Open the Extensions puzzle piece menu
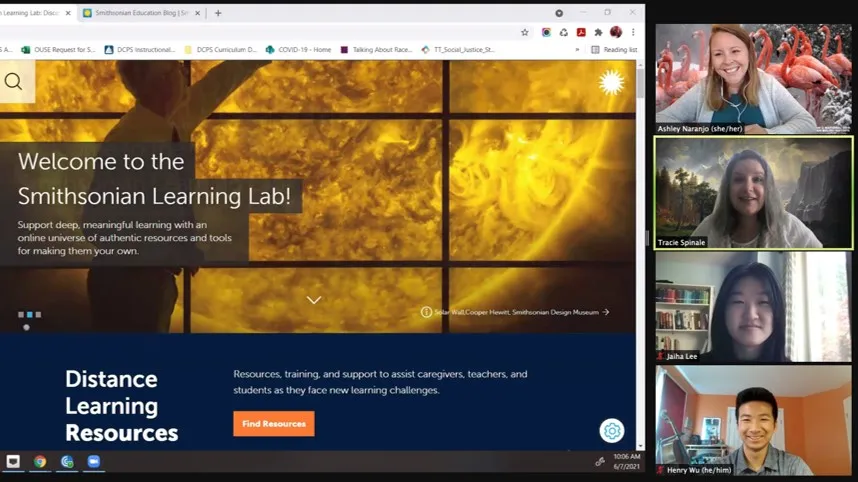The image size is (858, 482). 598,32
